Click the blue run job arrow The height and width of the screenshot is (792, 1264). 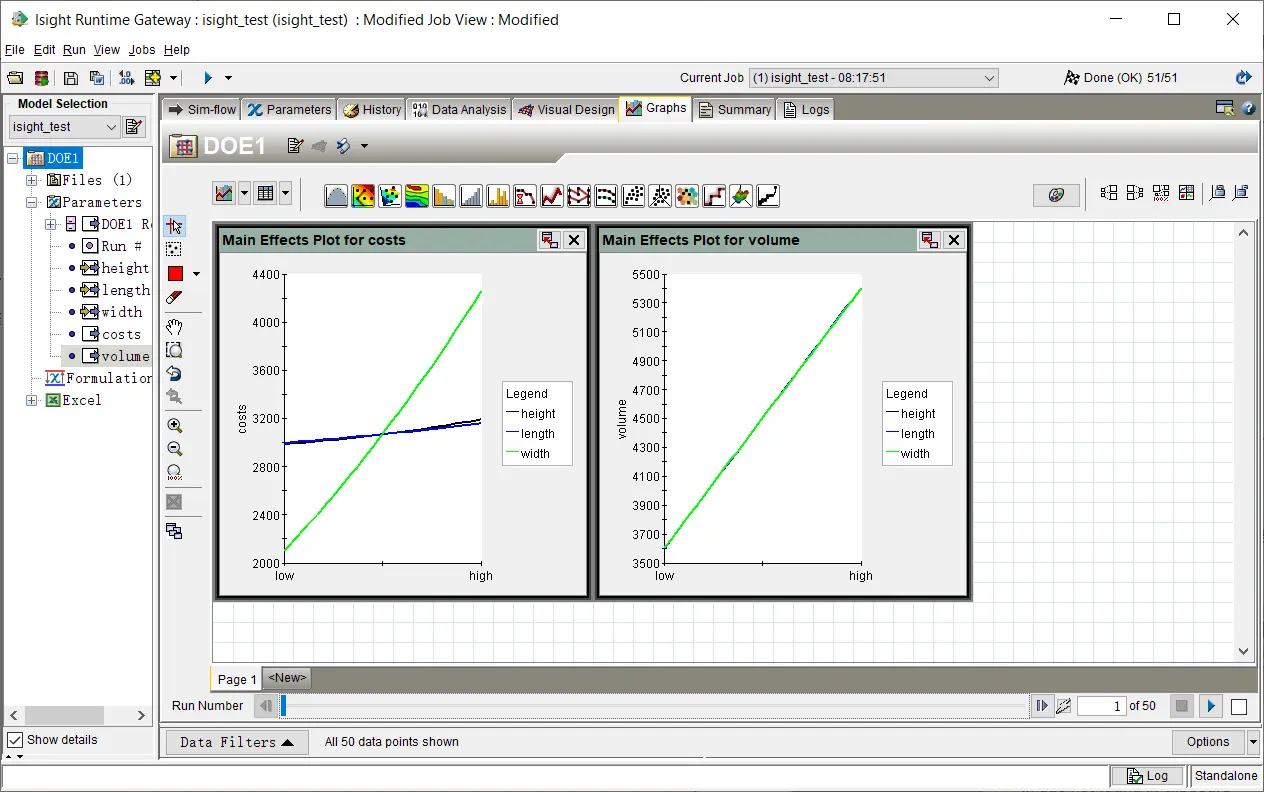[208, 78]
